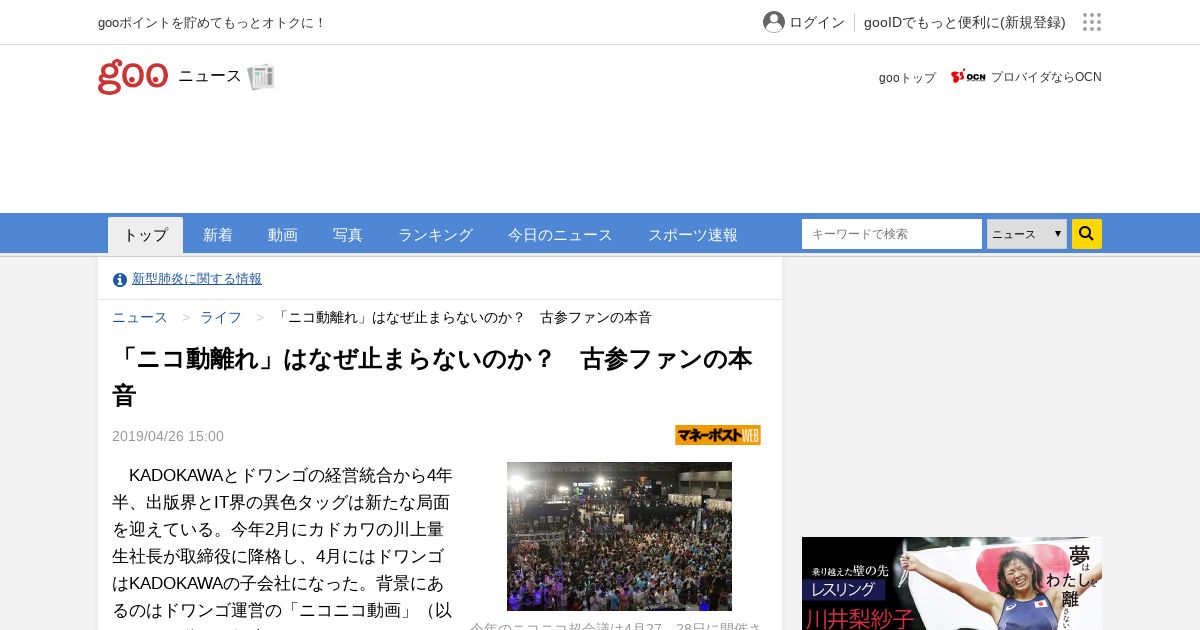The height and width of the screenshot is (630, 1200).
Task: Select the 今日のニュース tab
Action: click(560, 235)
